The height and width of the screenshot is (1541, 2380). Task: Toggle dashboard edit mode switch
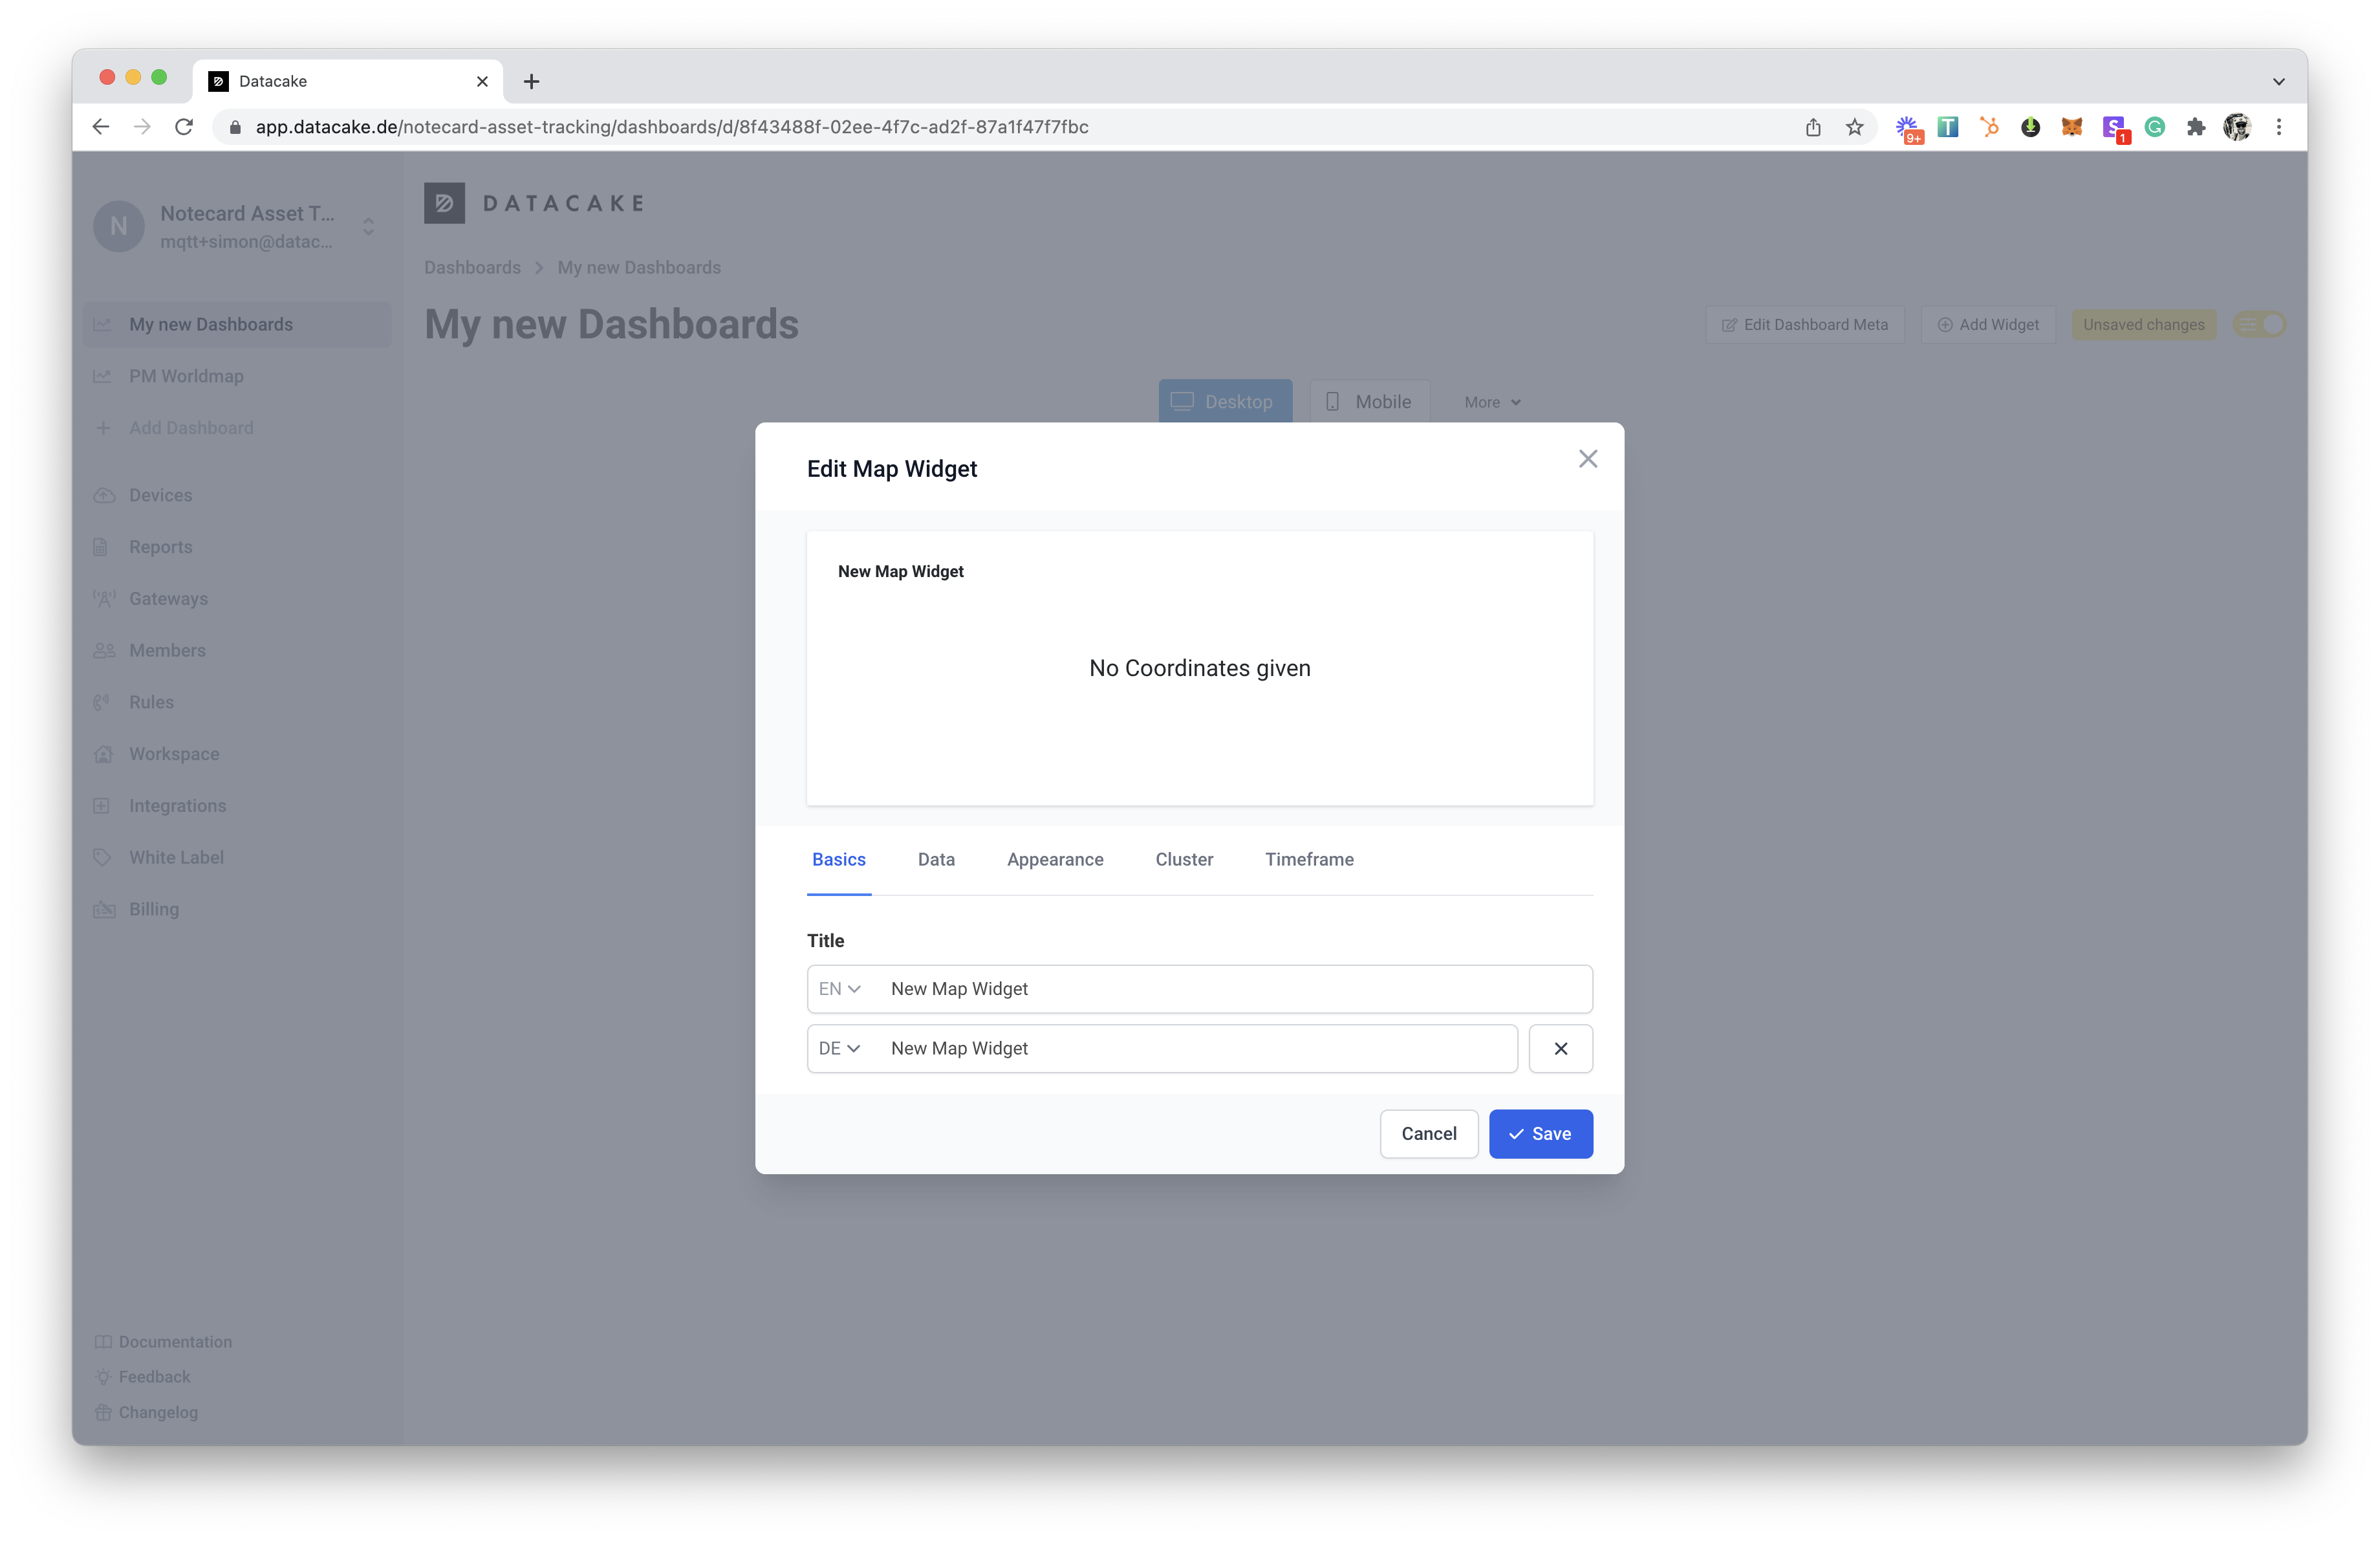pos(2259,324)
